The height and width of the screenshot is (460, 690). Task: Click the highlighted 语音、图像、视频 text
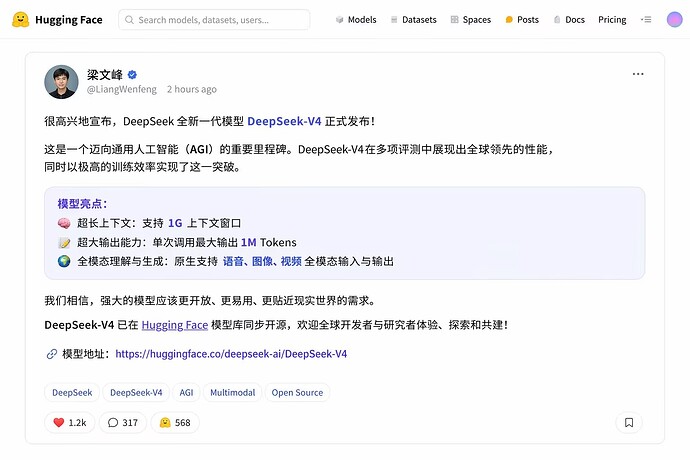pyautogui.click(x=262, y=261)
